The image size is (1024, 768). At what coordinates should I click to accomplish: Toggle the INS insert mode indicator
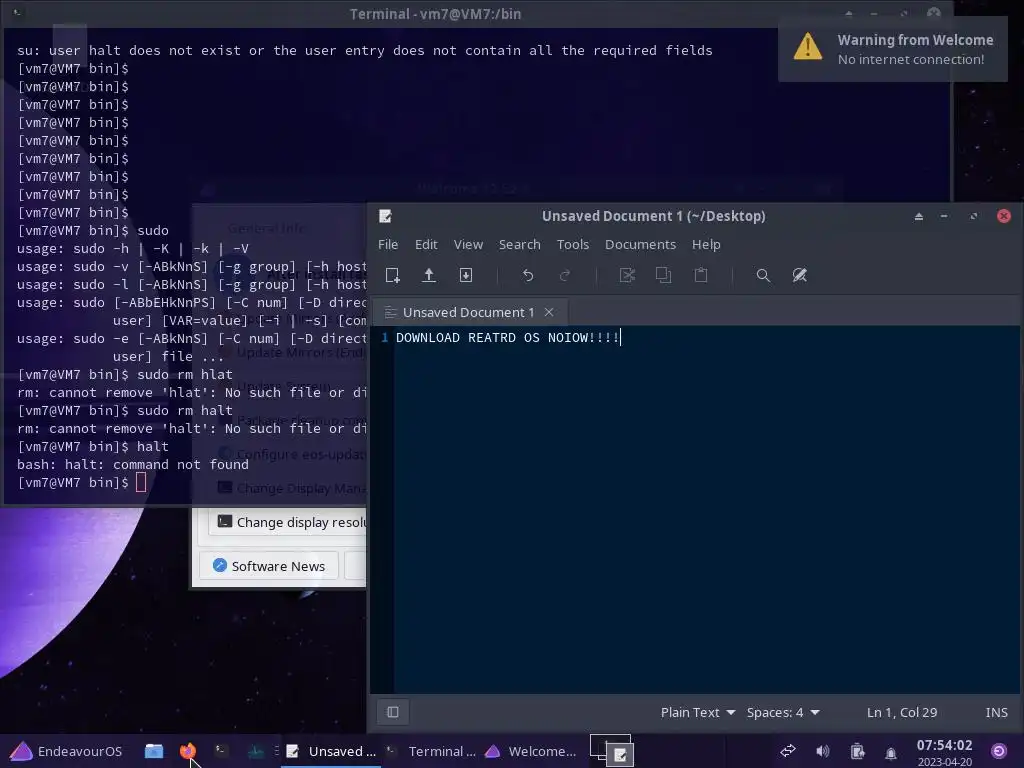tap(996, 712)
